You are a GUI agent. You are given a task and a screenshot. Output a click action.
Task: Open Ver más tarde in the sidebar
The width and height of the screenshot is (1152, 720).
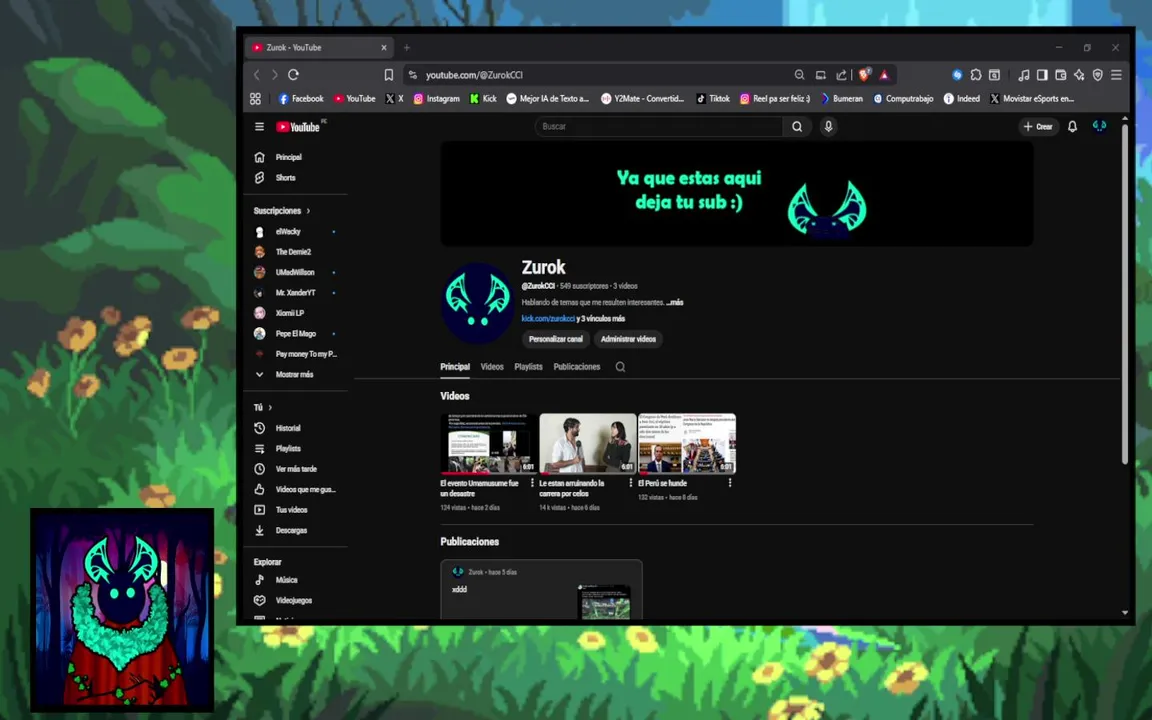(296, 469)
